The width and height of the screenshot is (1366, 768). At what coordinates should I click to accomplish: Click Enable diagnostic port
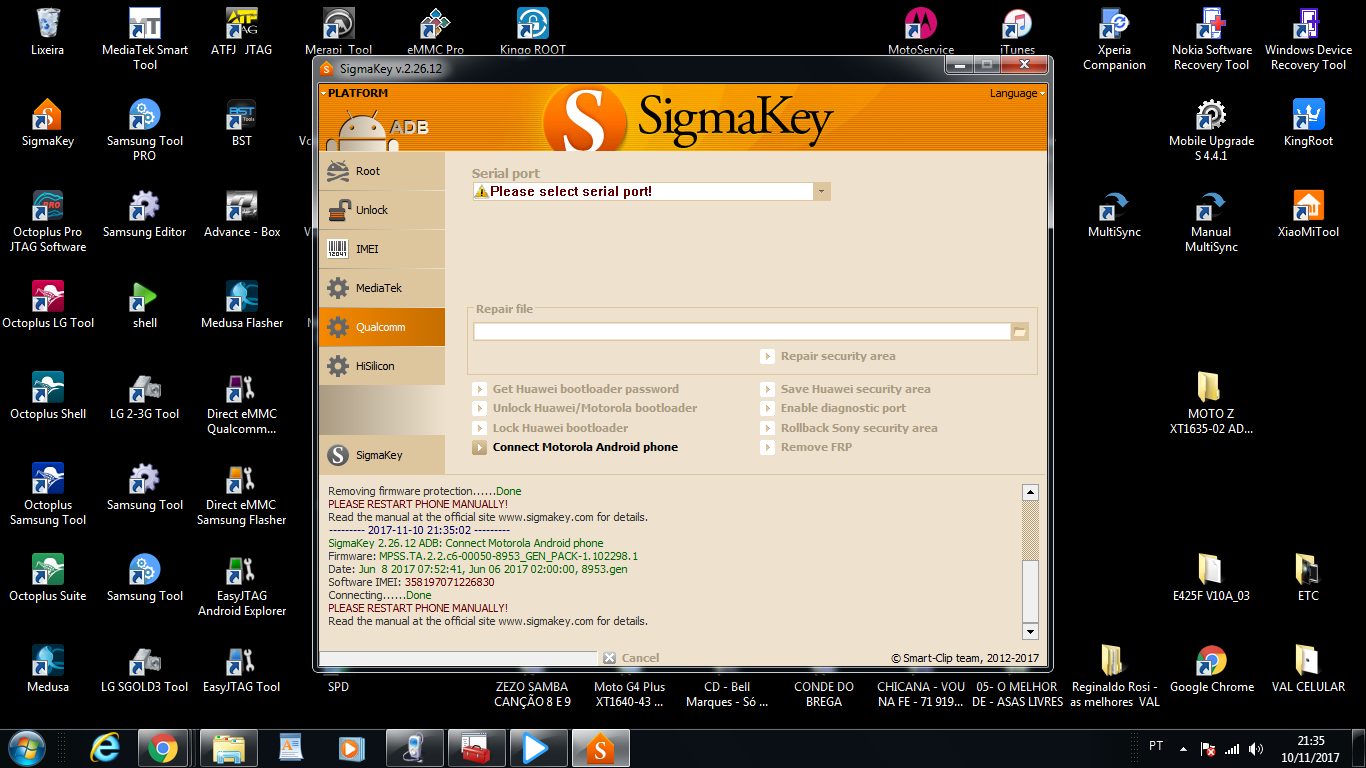click(833, 408)
